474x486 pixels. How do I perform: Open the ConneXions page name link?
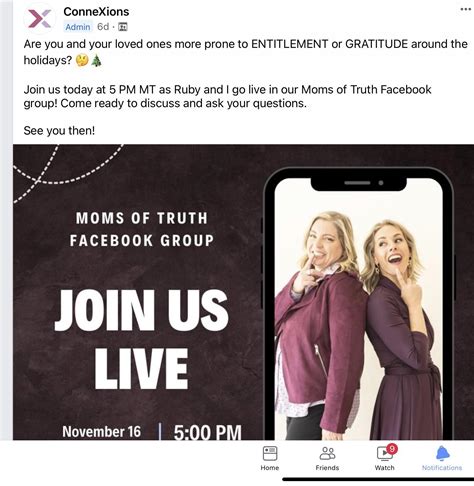pyautogui.click(x=96, y=12)
